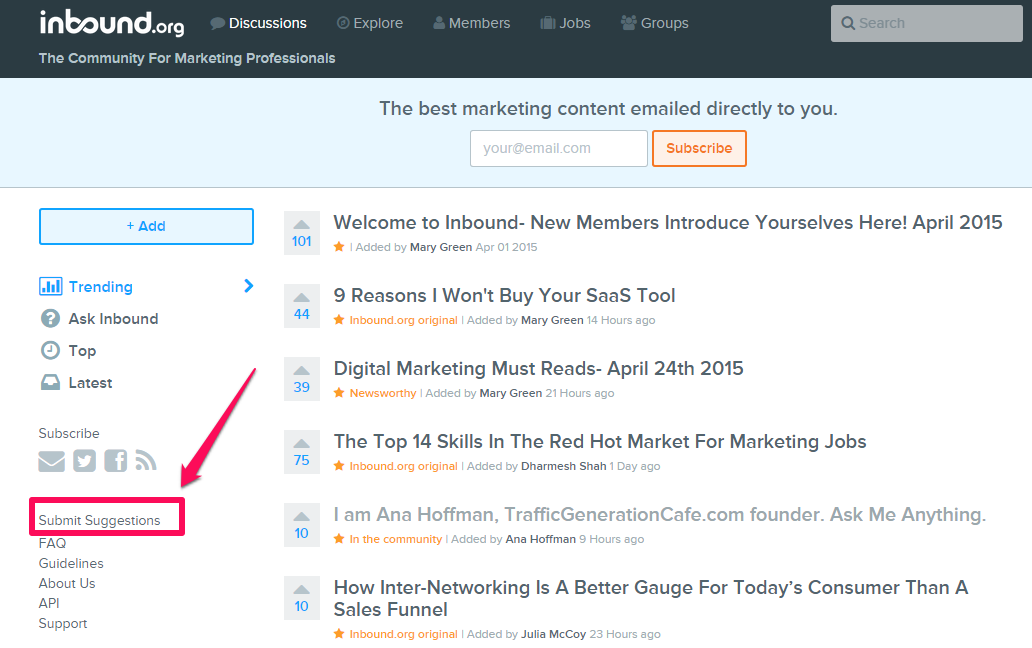1032x648 pixels.
Task: Open Mary Green's name on Welcome post
Action: (x=441, y=247)
